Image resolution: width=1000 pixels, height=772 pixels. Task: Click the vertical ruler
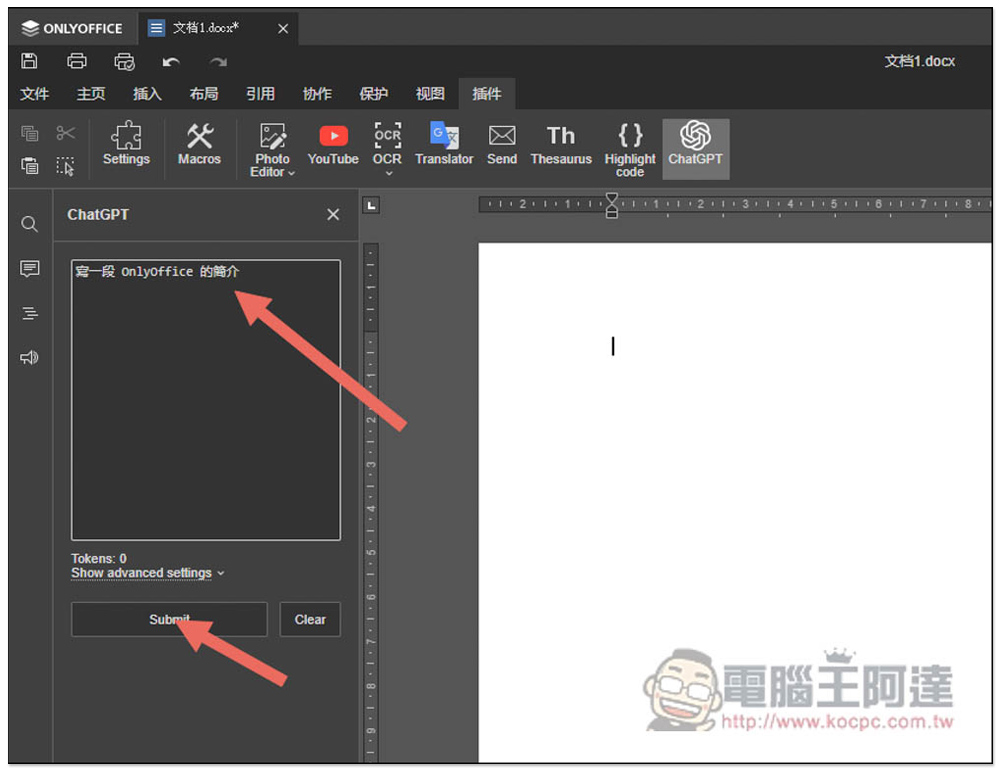click(371, 502)
